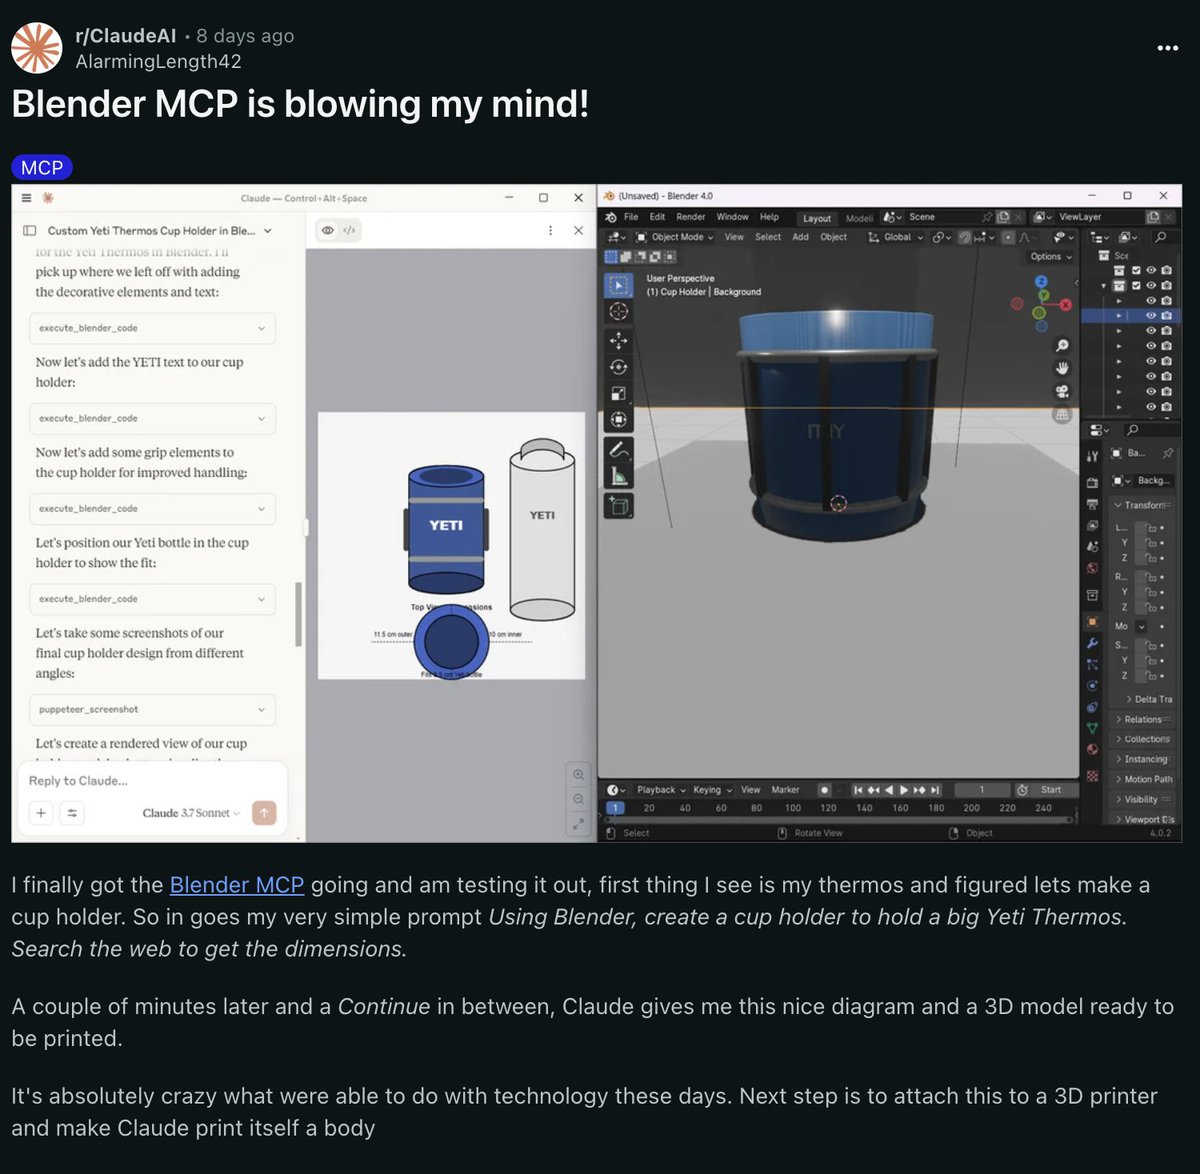Screen dimensions: 1200x1174
Task: Open the Texture checker properties tab
Action: (x=1092, y=775)
